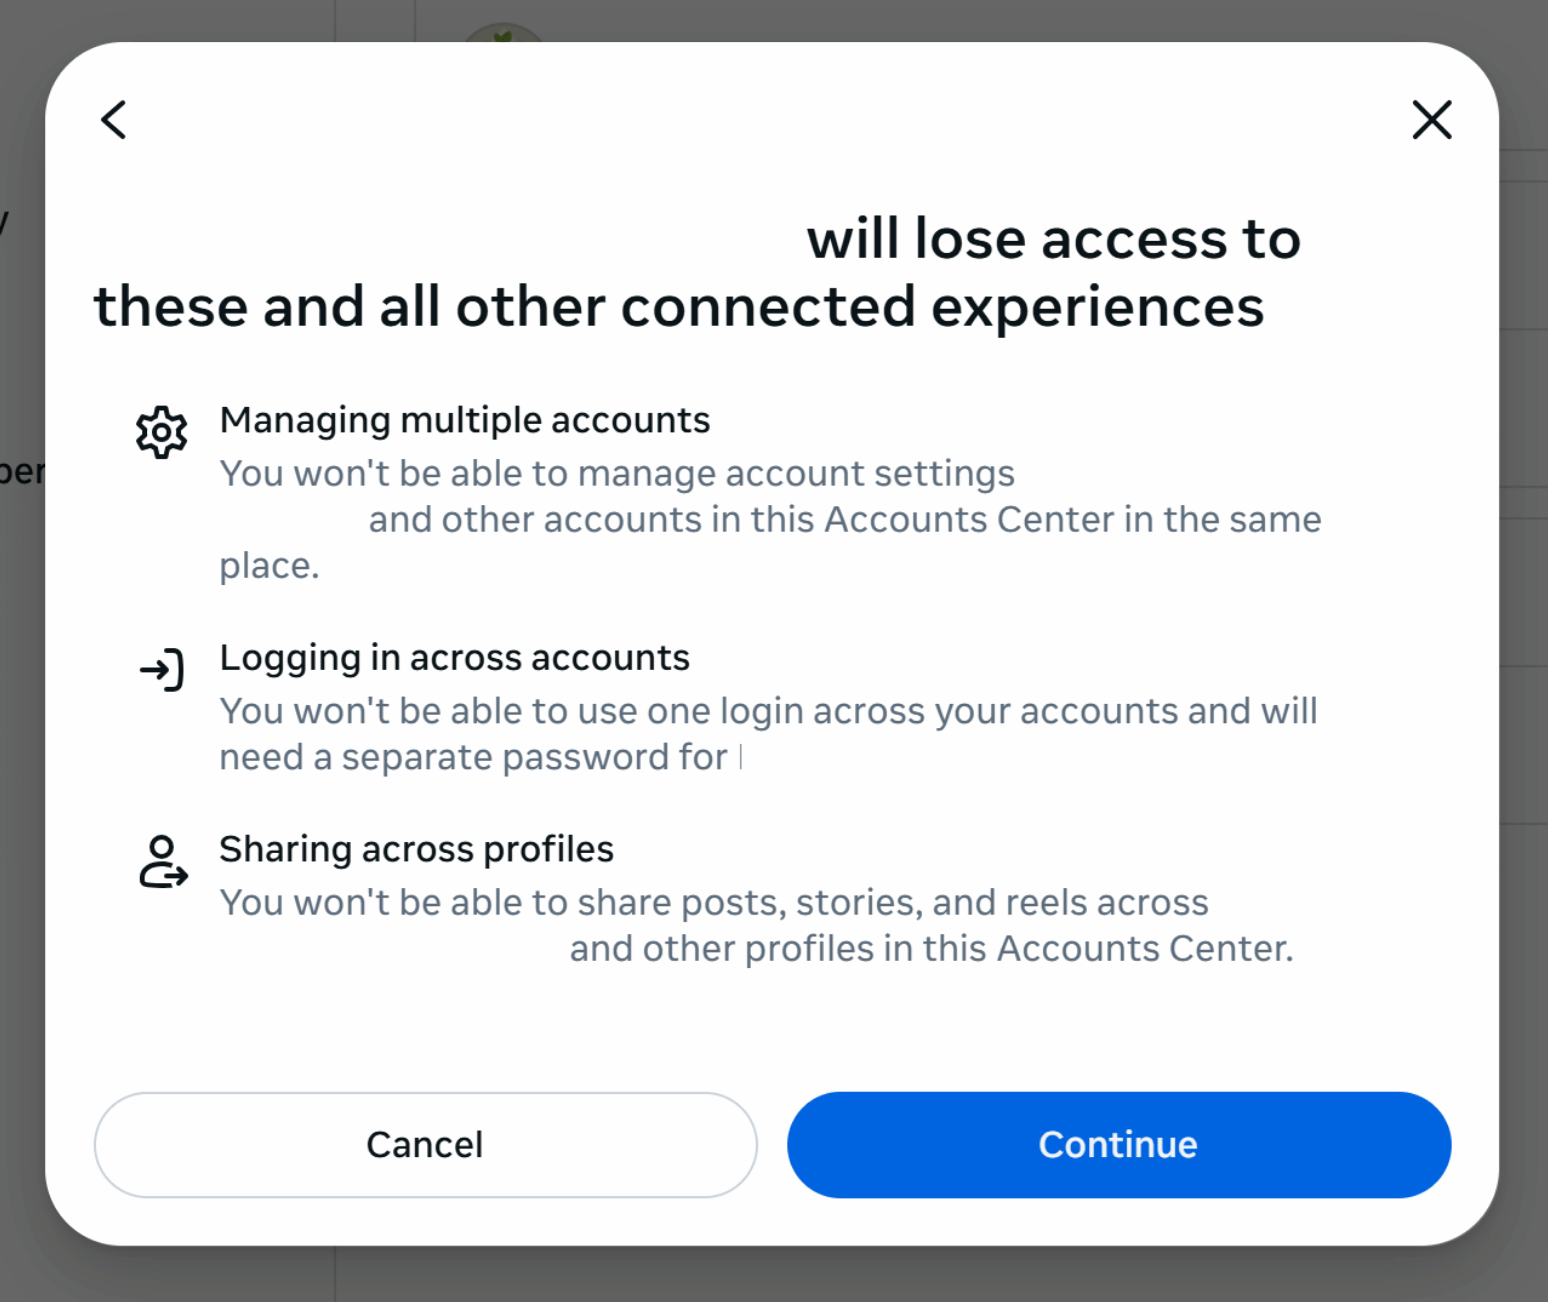Click the word "place." in the description
1548x1302 pixels.
click(269, 566)
